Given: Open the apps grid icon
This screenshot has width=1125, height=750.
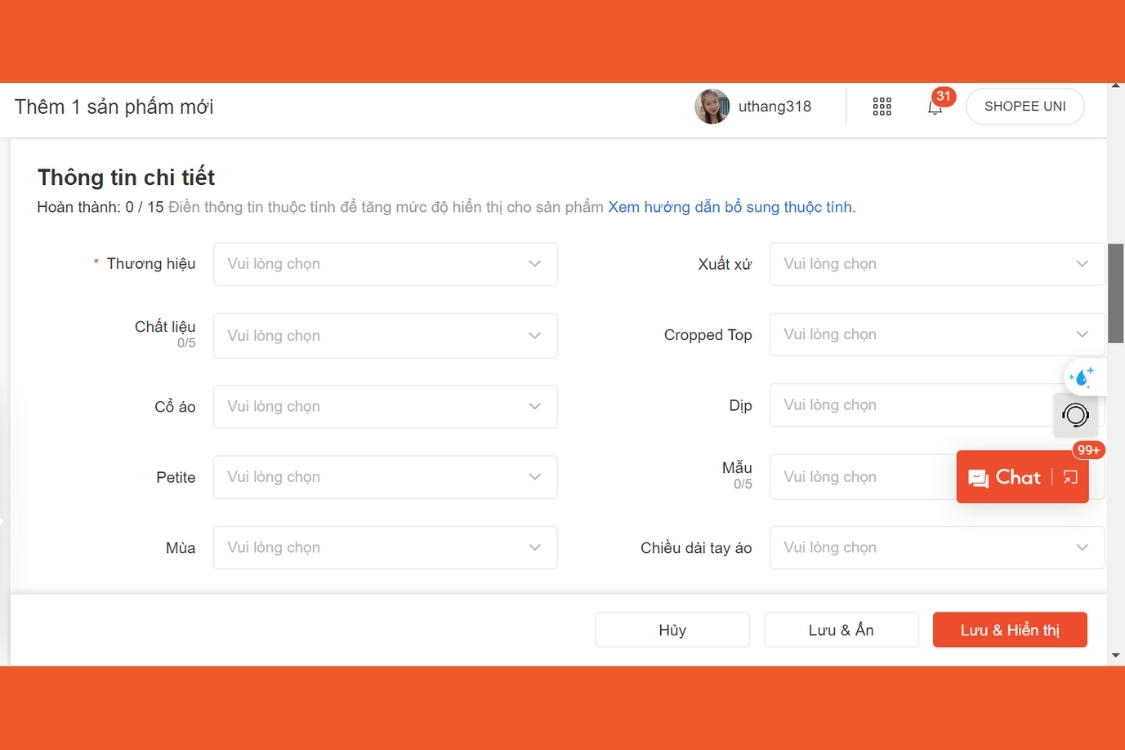Looking at the screenshot, I should pyautogui.click(x=882, y=107).
